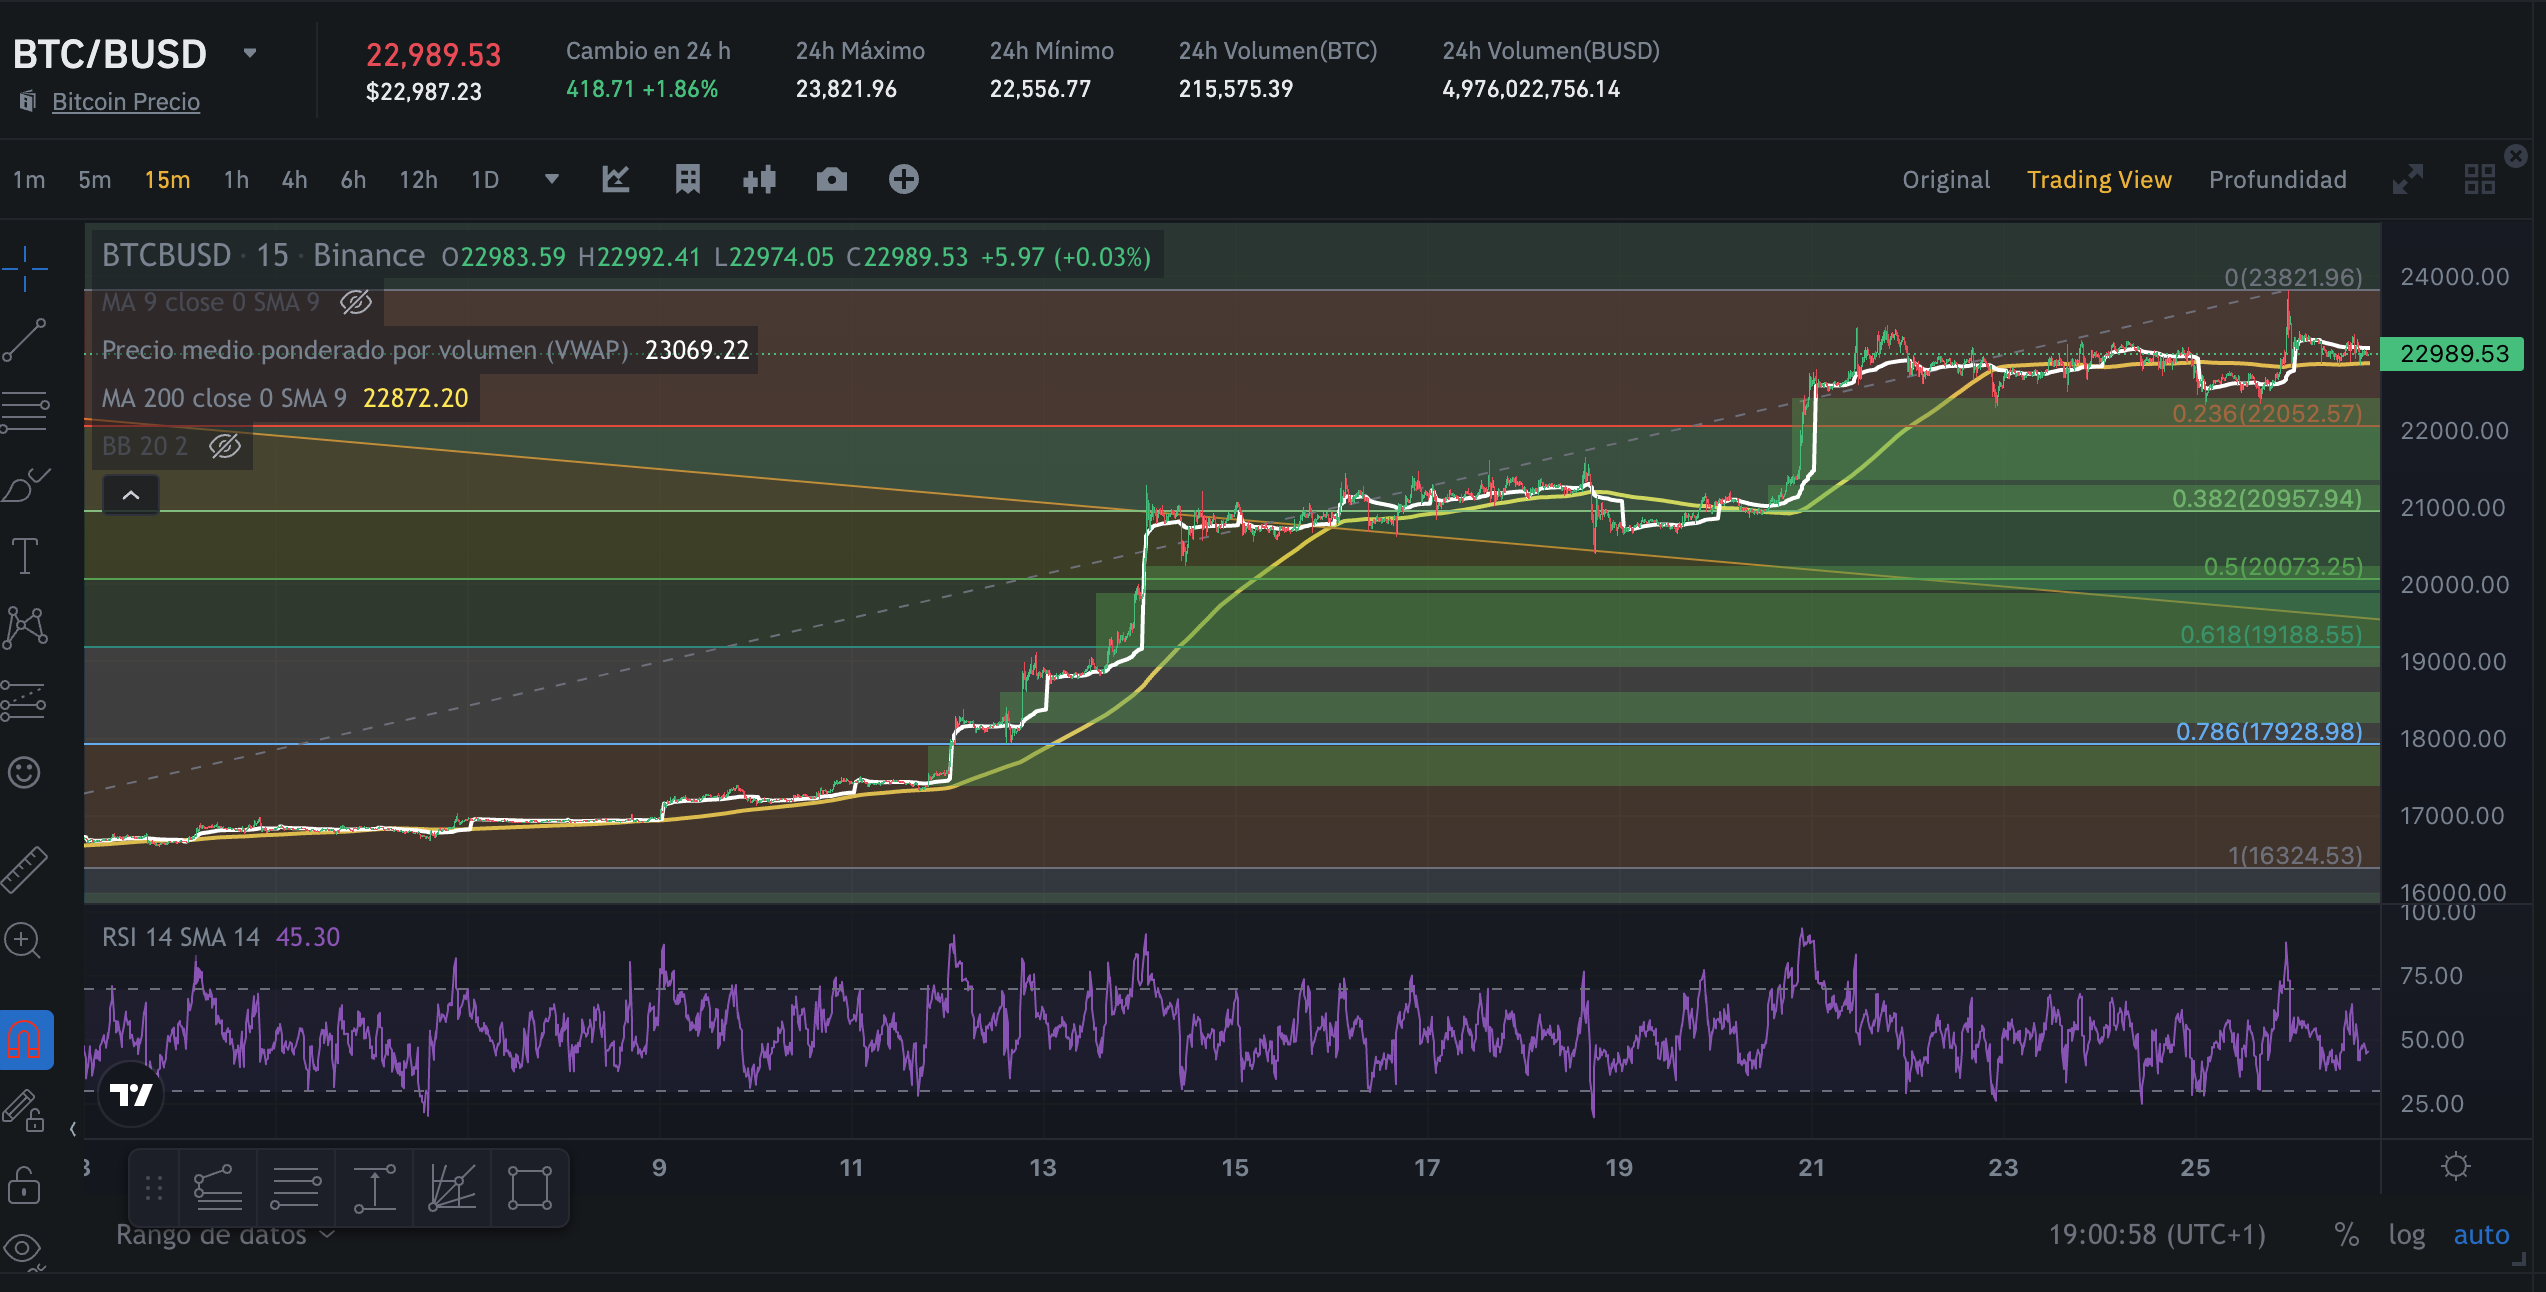Switch to Original chart view
Screen dimensions: 2546x1292
click(1946, 180)
